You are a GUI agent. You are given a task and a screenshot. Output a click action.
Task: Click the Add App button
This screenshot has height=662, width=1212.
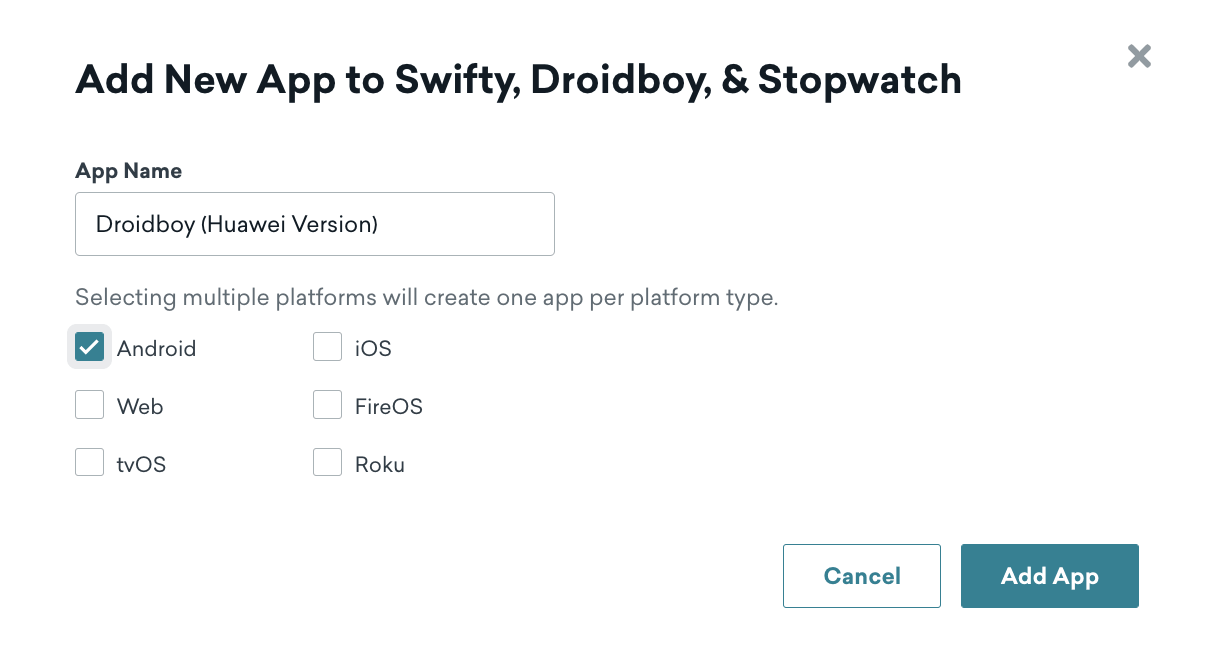tap(1050, 576)
